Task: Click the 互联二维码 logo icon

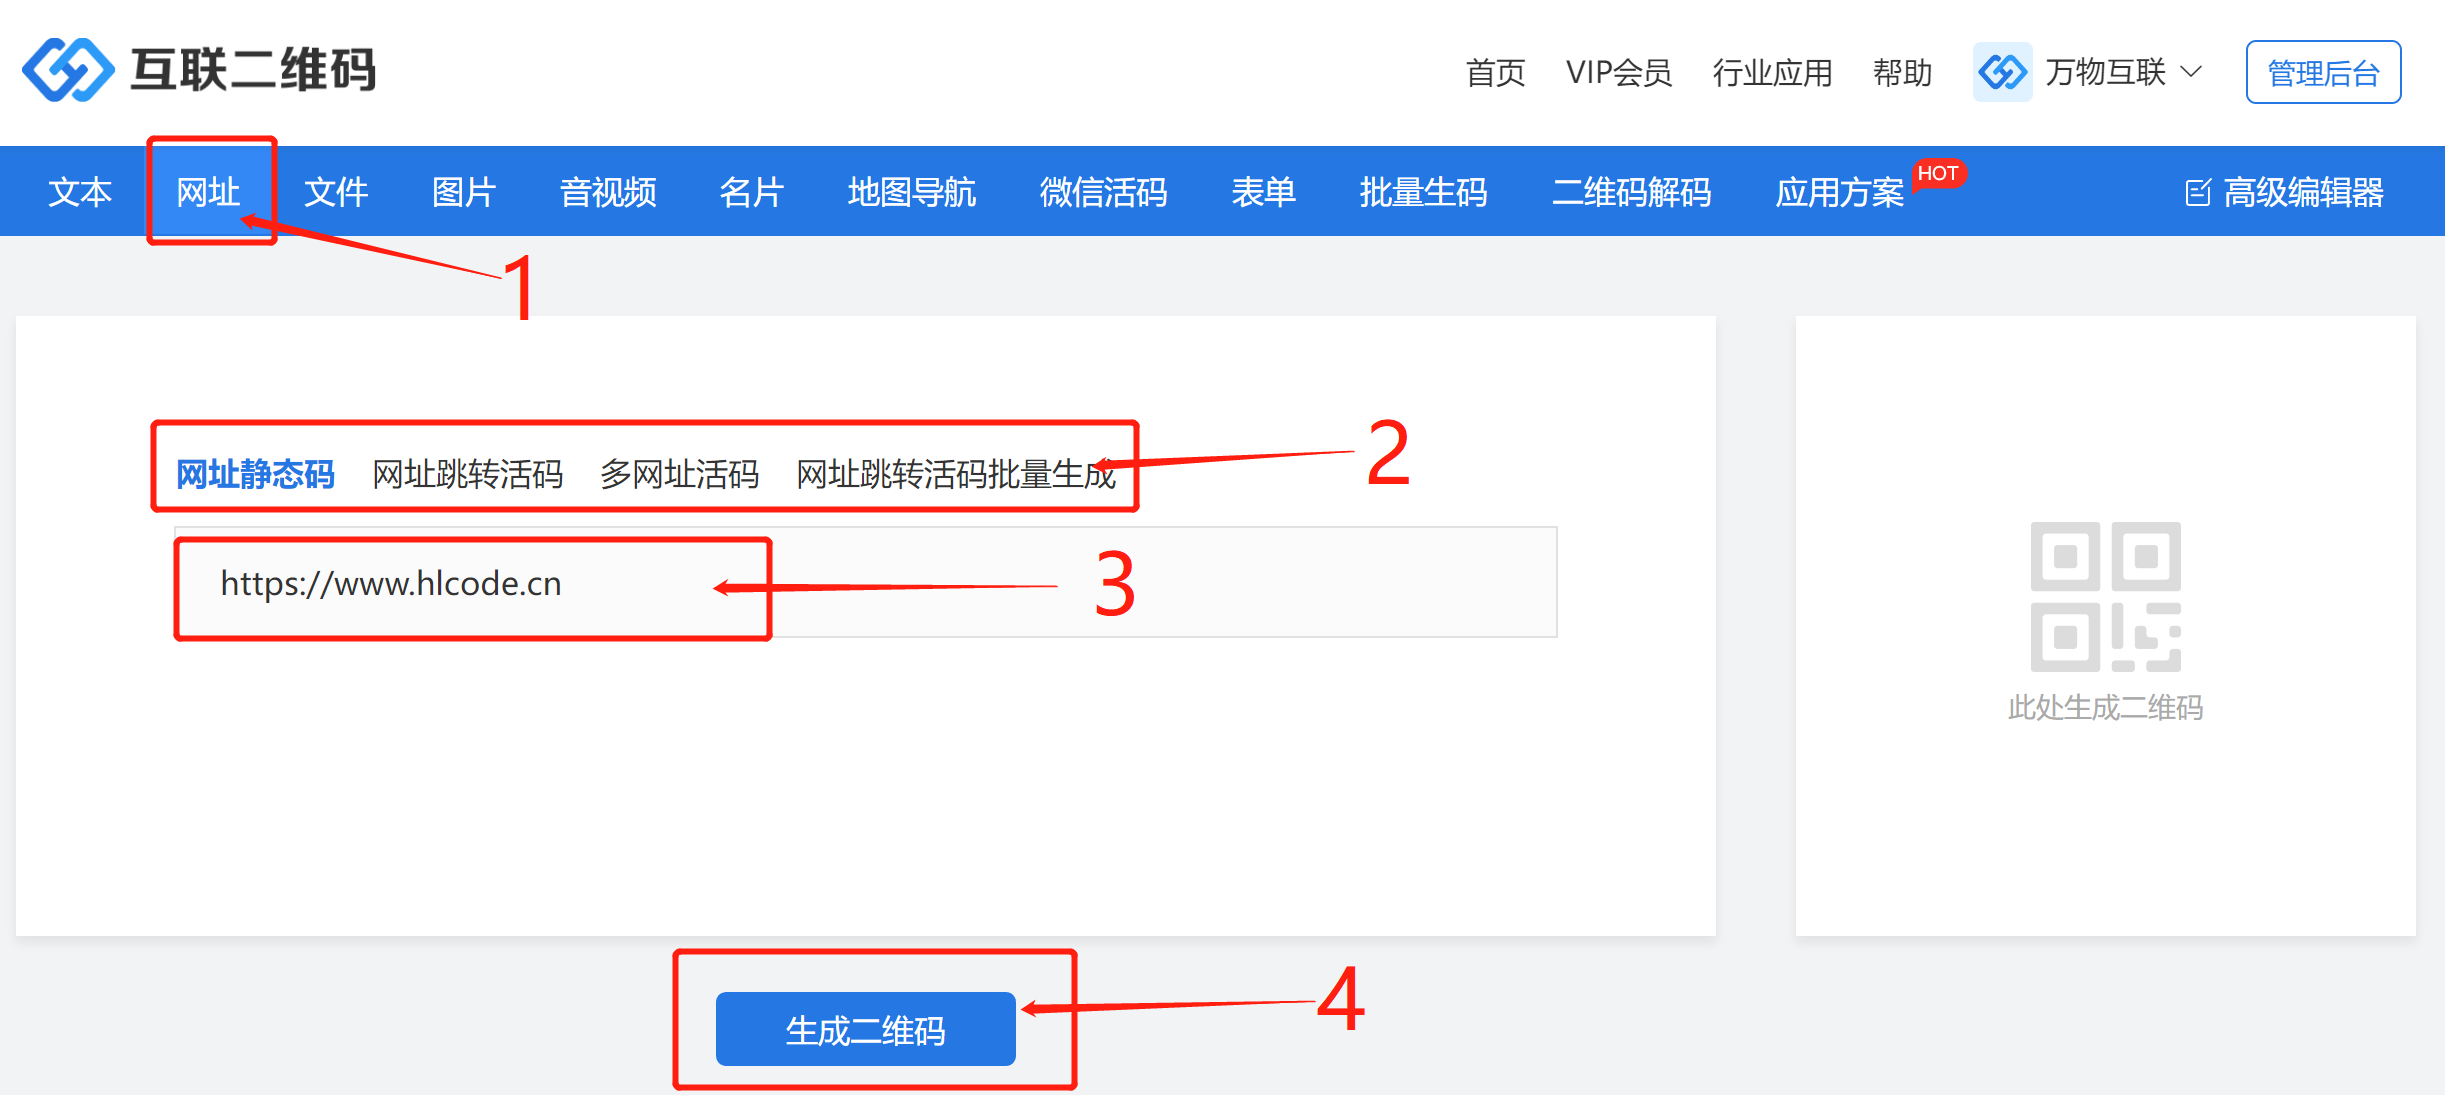Action: [x=68, y=70]
